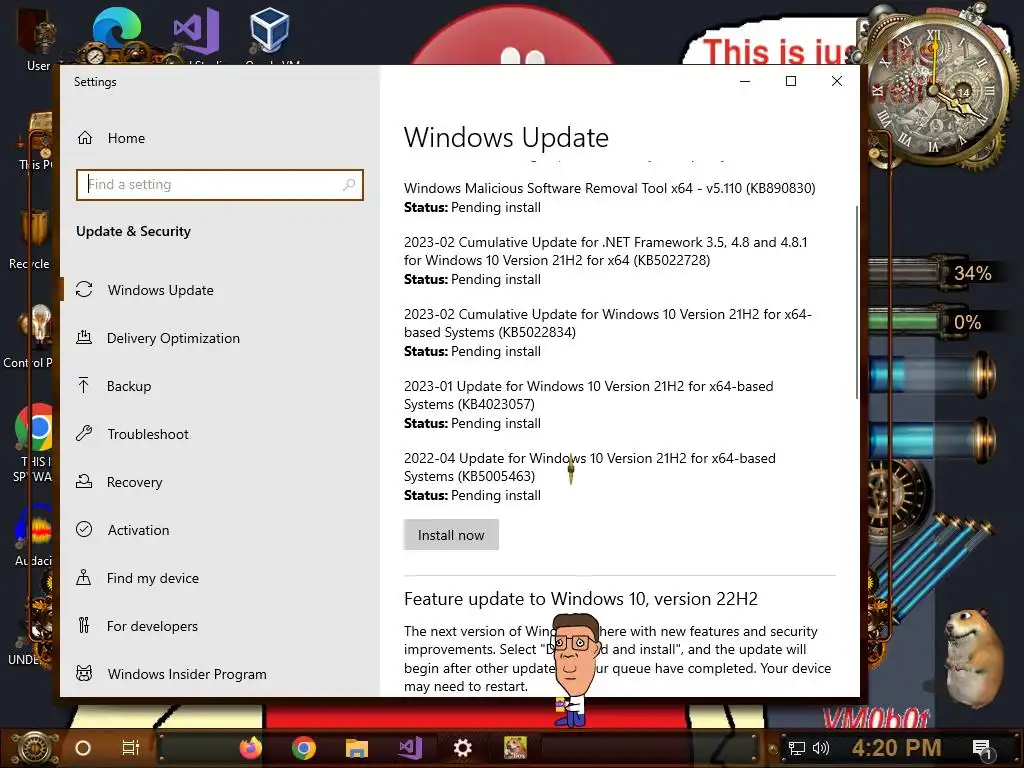Click the For developers icon
The height and width of the screenshot is (768, 1024).
(x=84, y=626)
